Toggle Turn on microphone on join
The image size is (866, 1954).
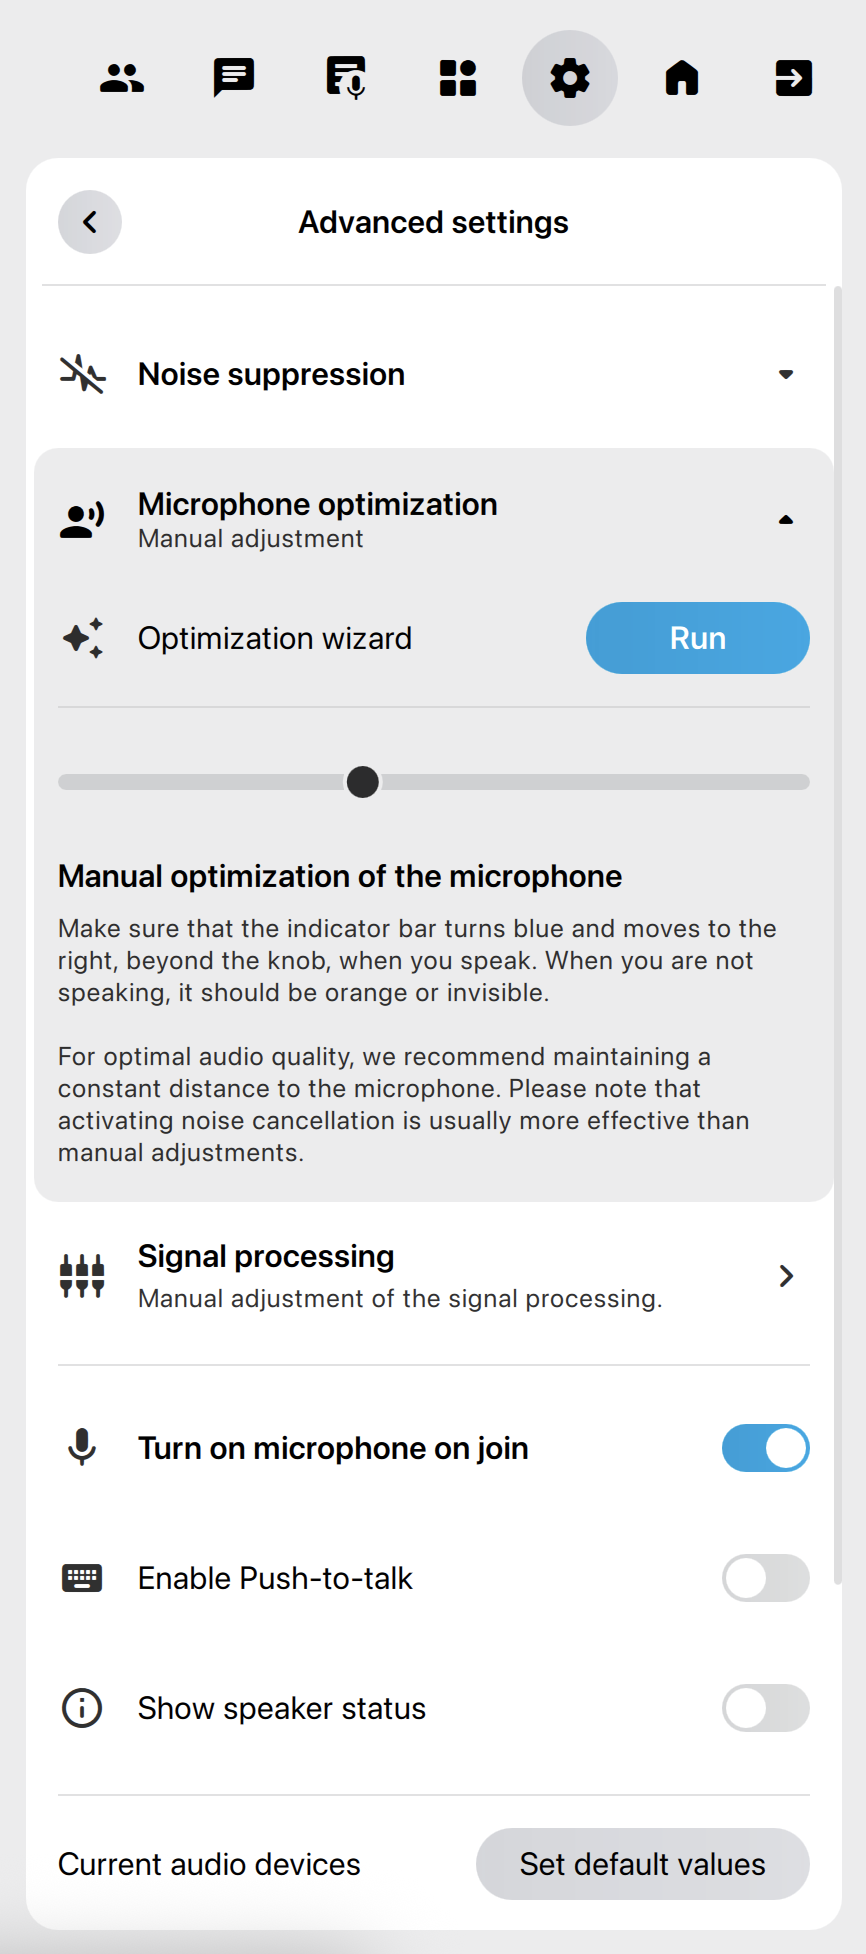tap(765, 1448)
